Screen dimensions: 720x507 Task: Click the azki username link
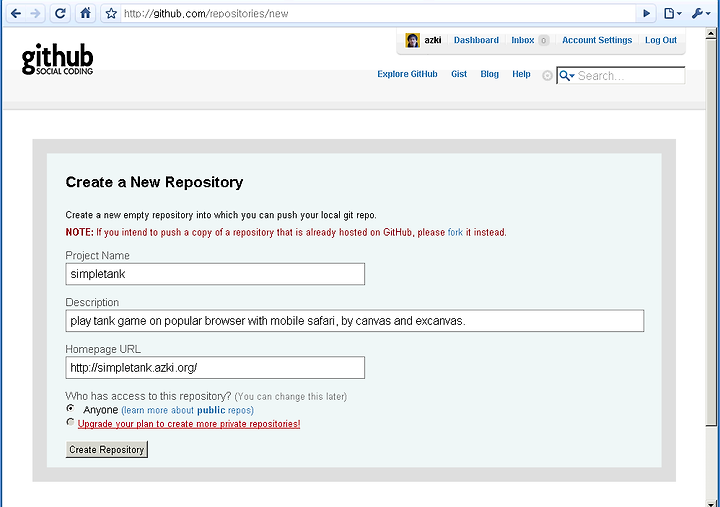(433, 40)
